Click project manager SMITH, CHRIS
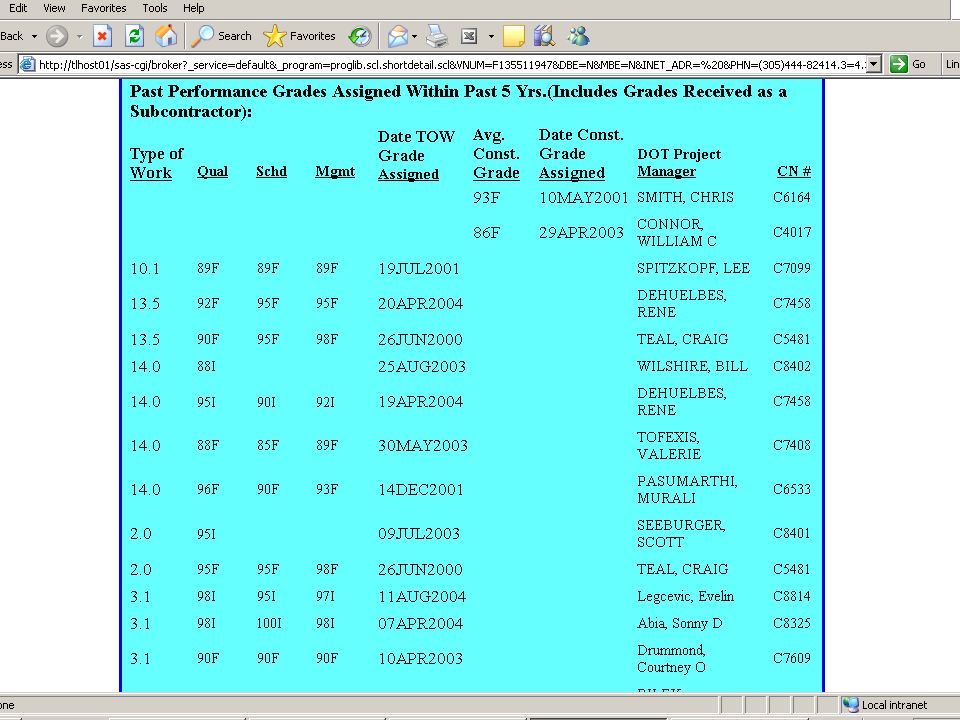 click(x=685, y=197)
